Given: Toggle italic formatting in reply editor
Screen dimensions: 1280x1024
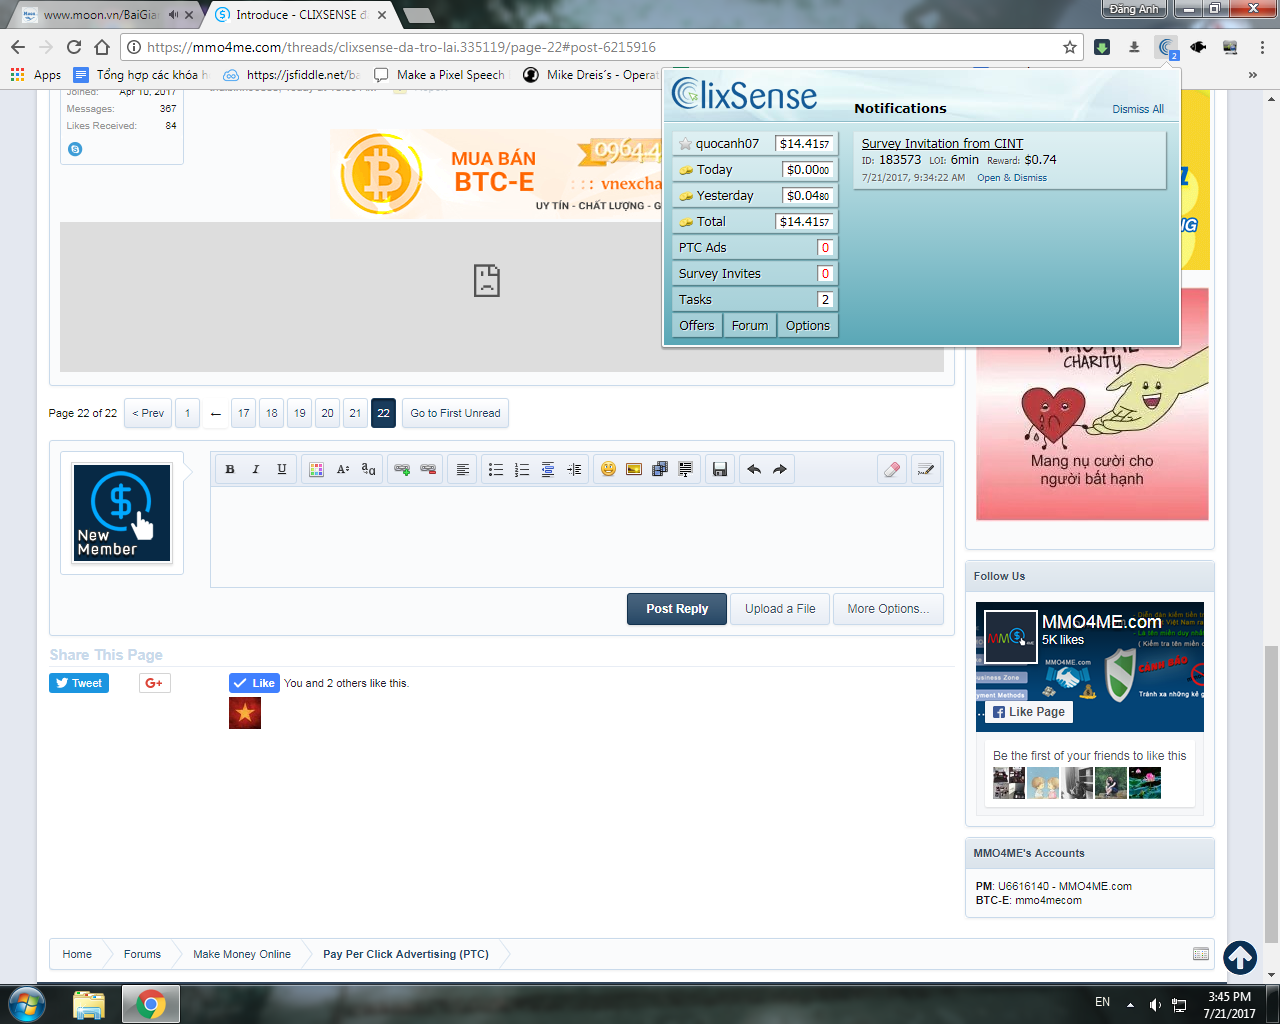Looking at the screenshot, I should click(x=256, y=469).
